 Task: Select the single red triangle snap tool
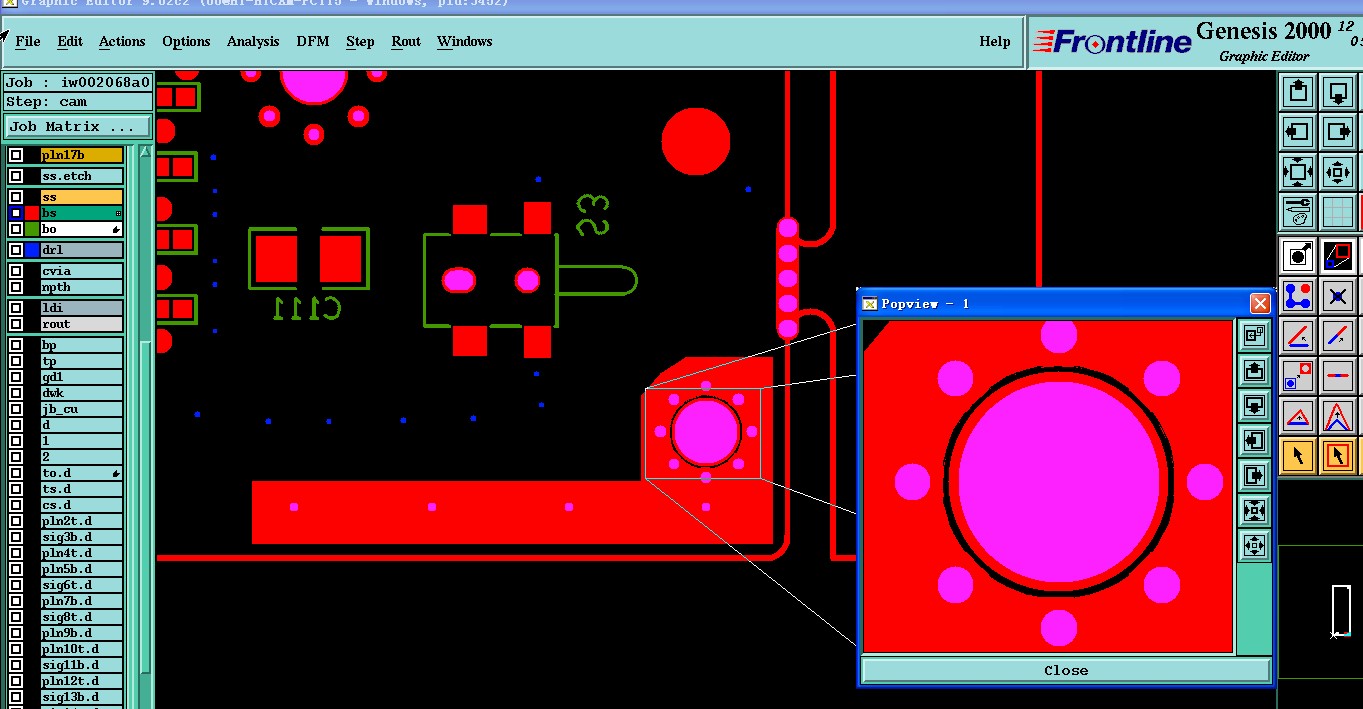1298,416
